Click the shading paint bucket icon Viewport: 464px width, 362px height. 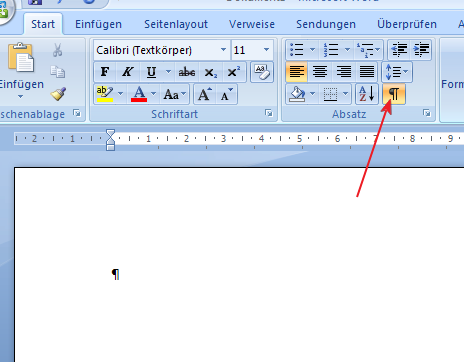pyautogui.click(x=297, y=94)
